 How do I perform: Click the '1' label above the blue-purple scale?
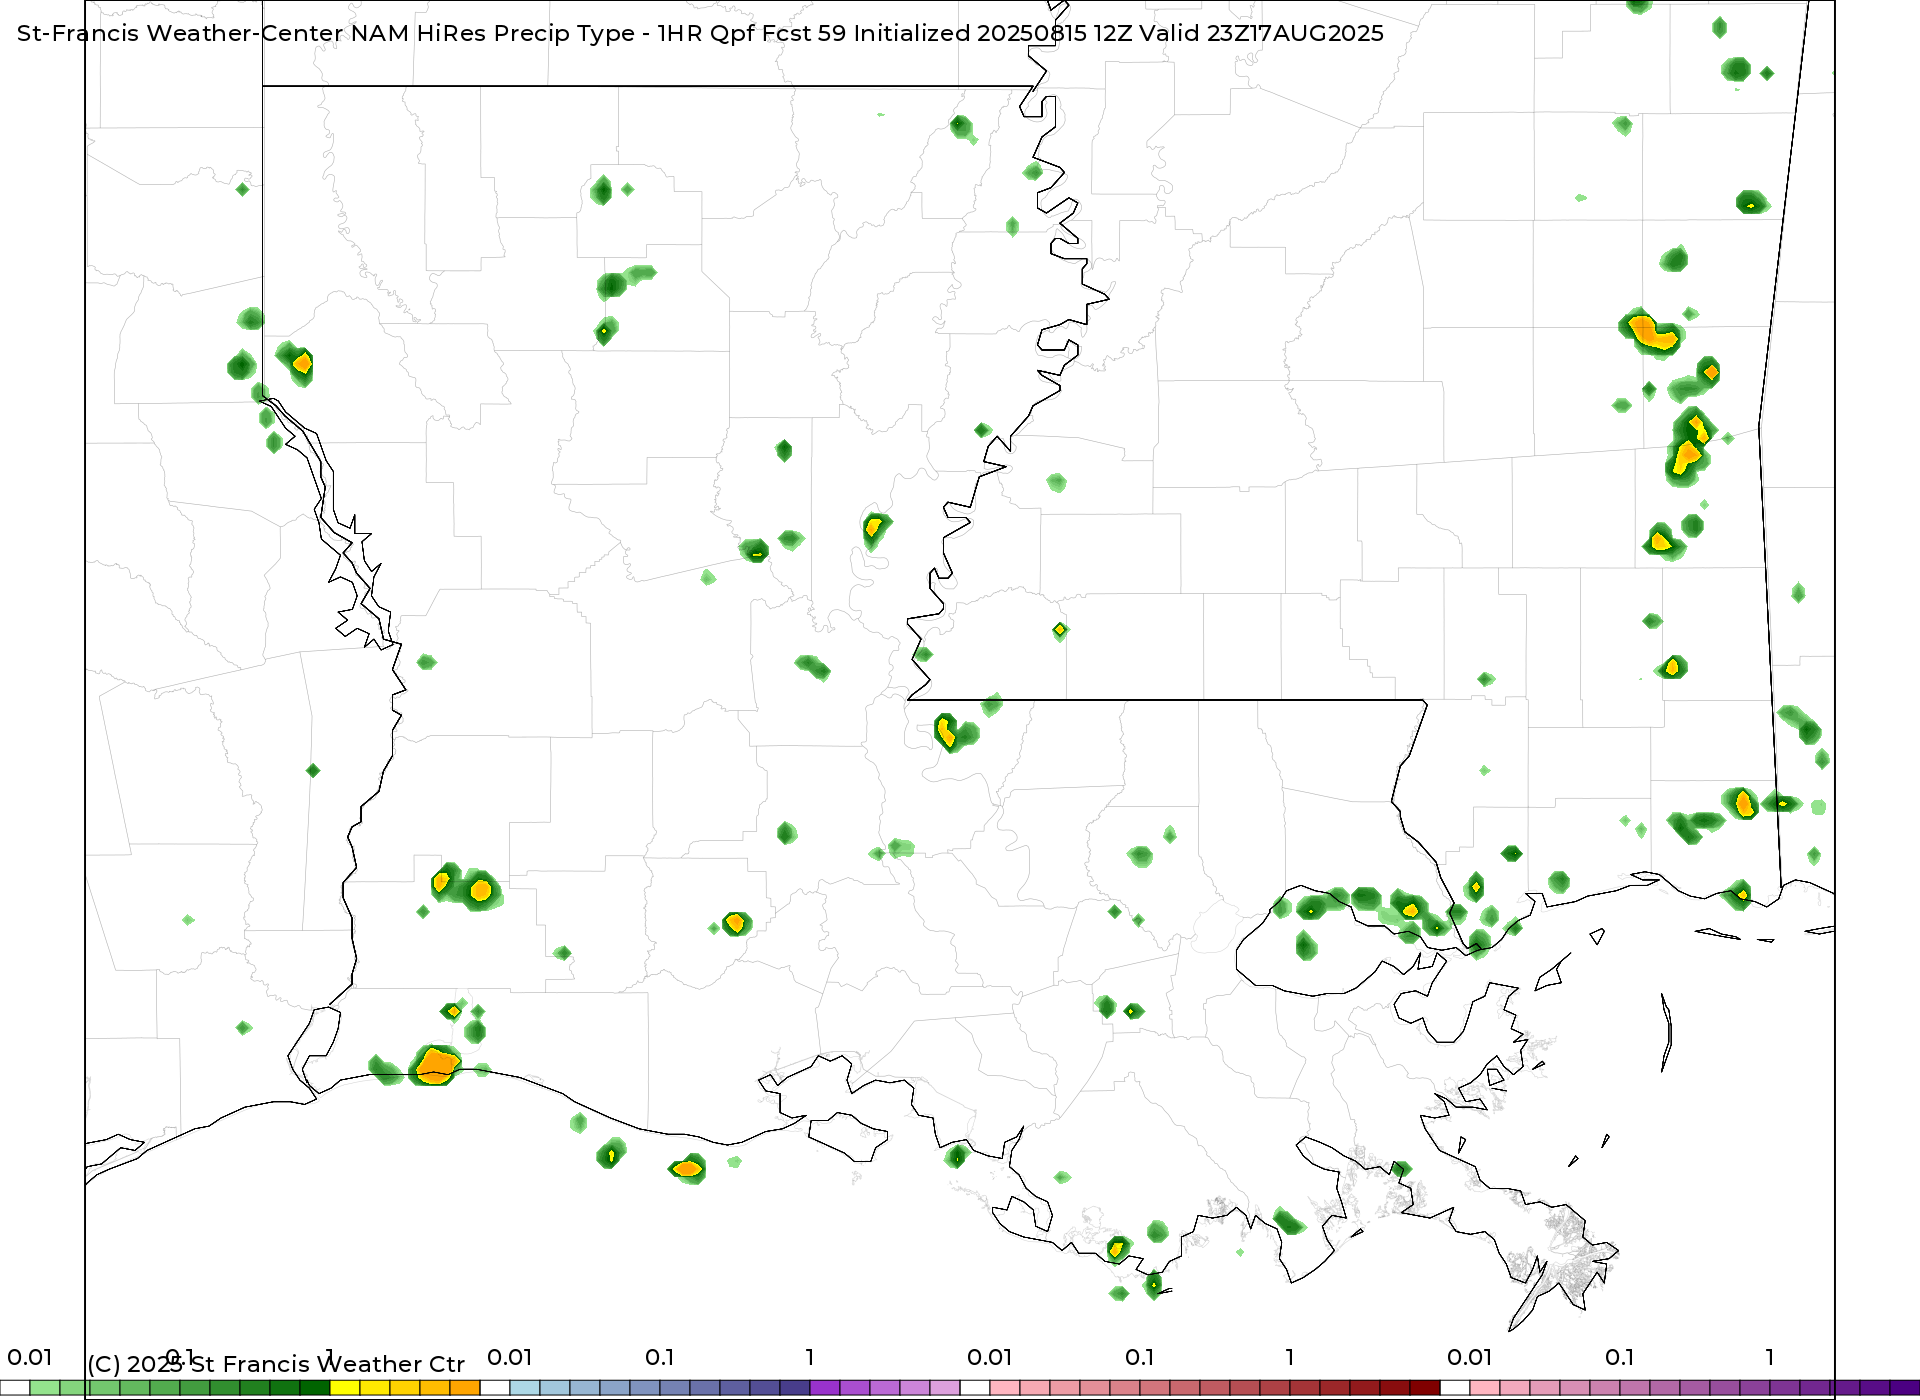tap(810, 1358)
